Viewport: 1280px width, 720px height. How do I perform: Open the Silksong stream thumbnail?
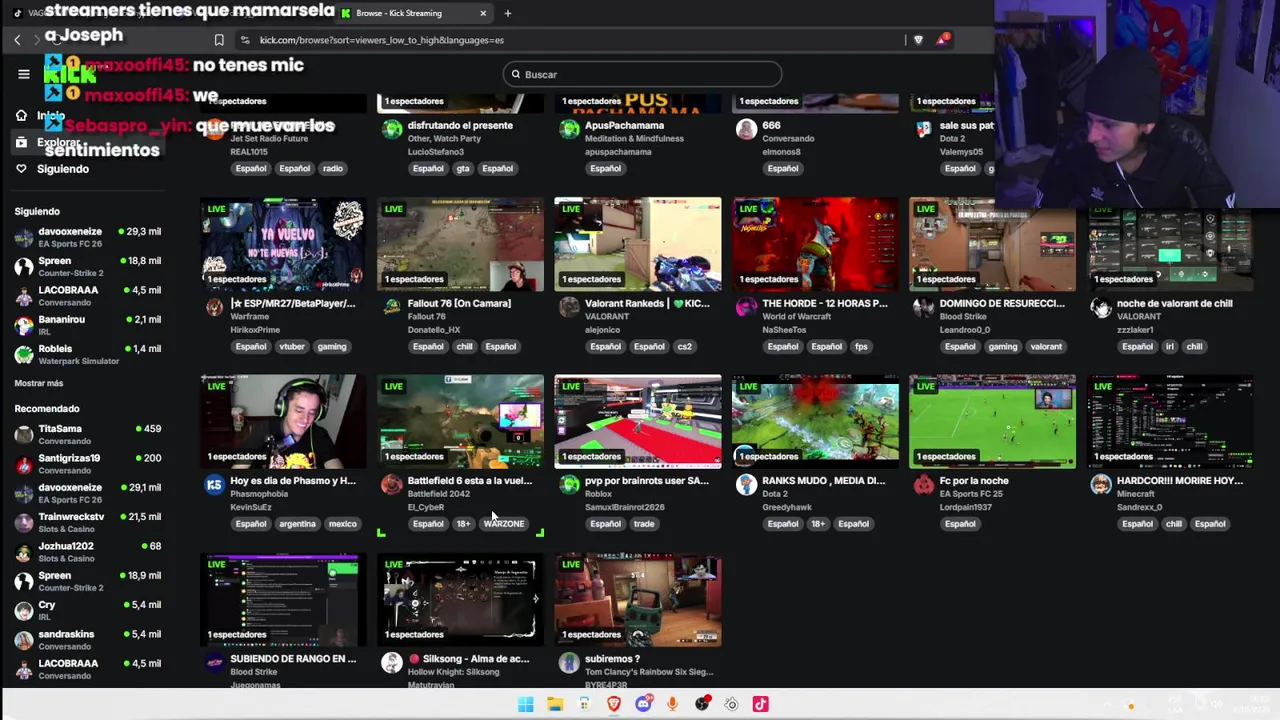tap(460, 599)
